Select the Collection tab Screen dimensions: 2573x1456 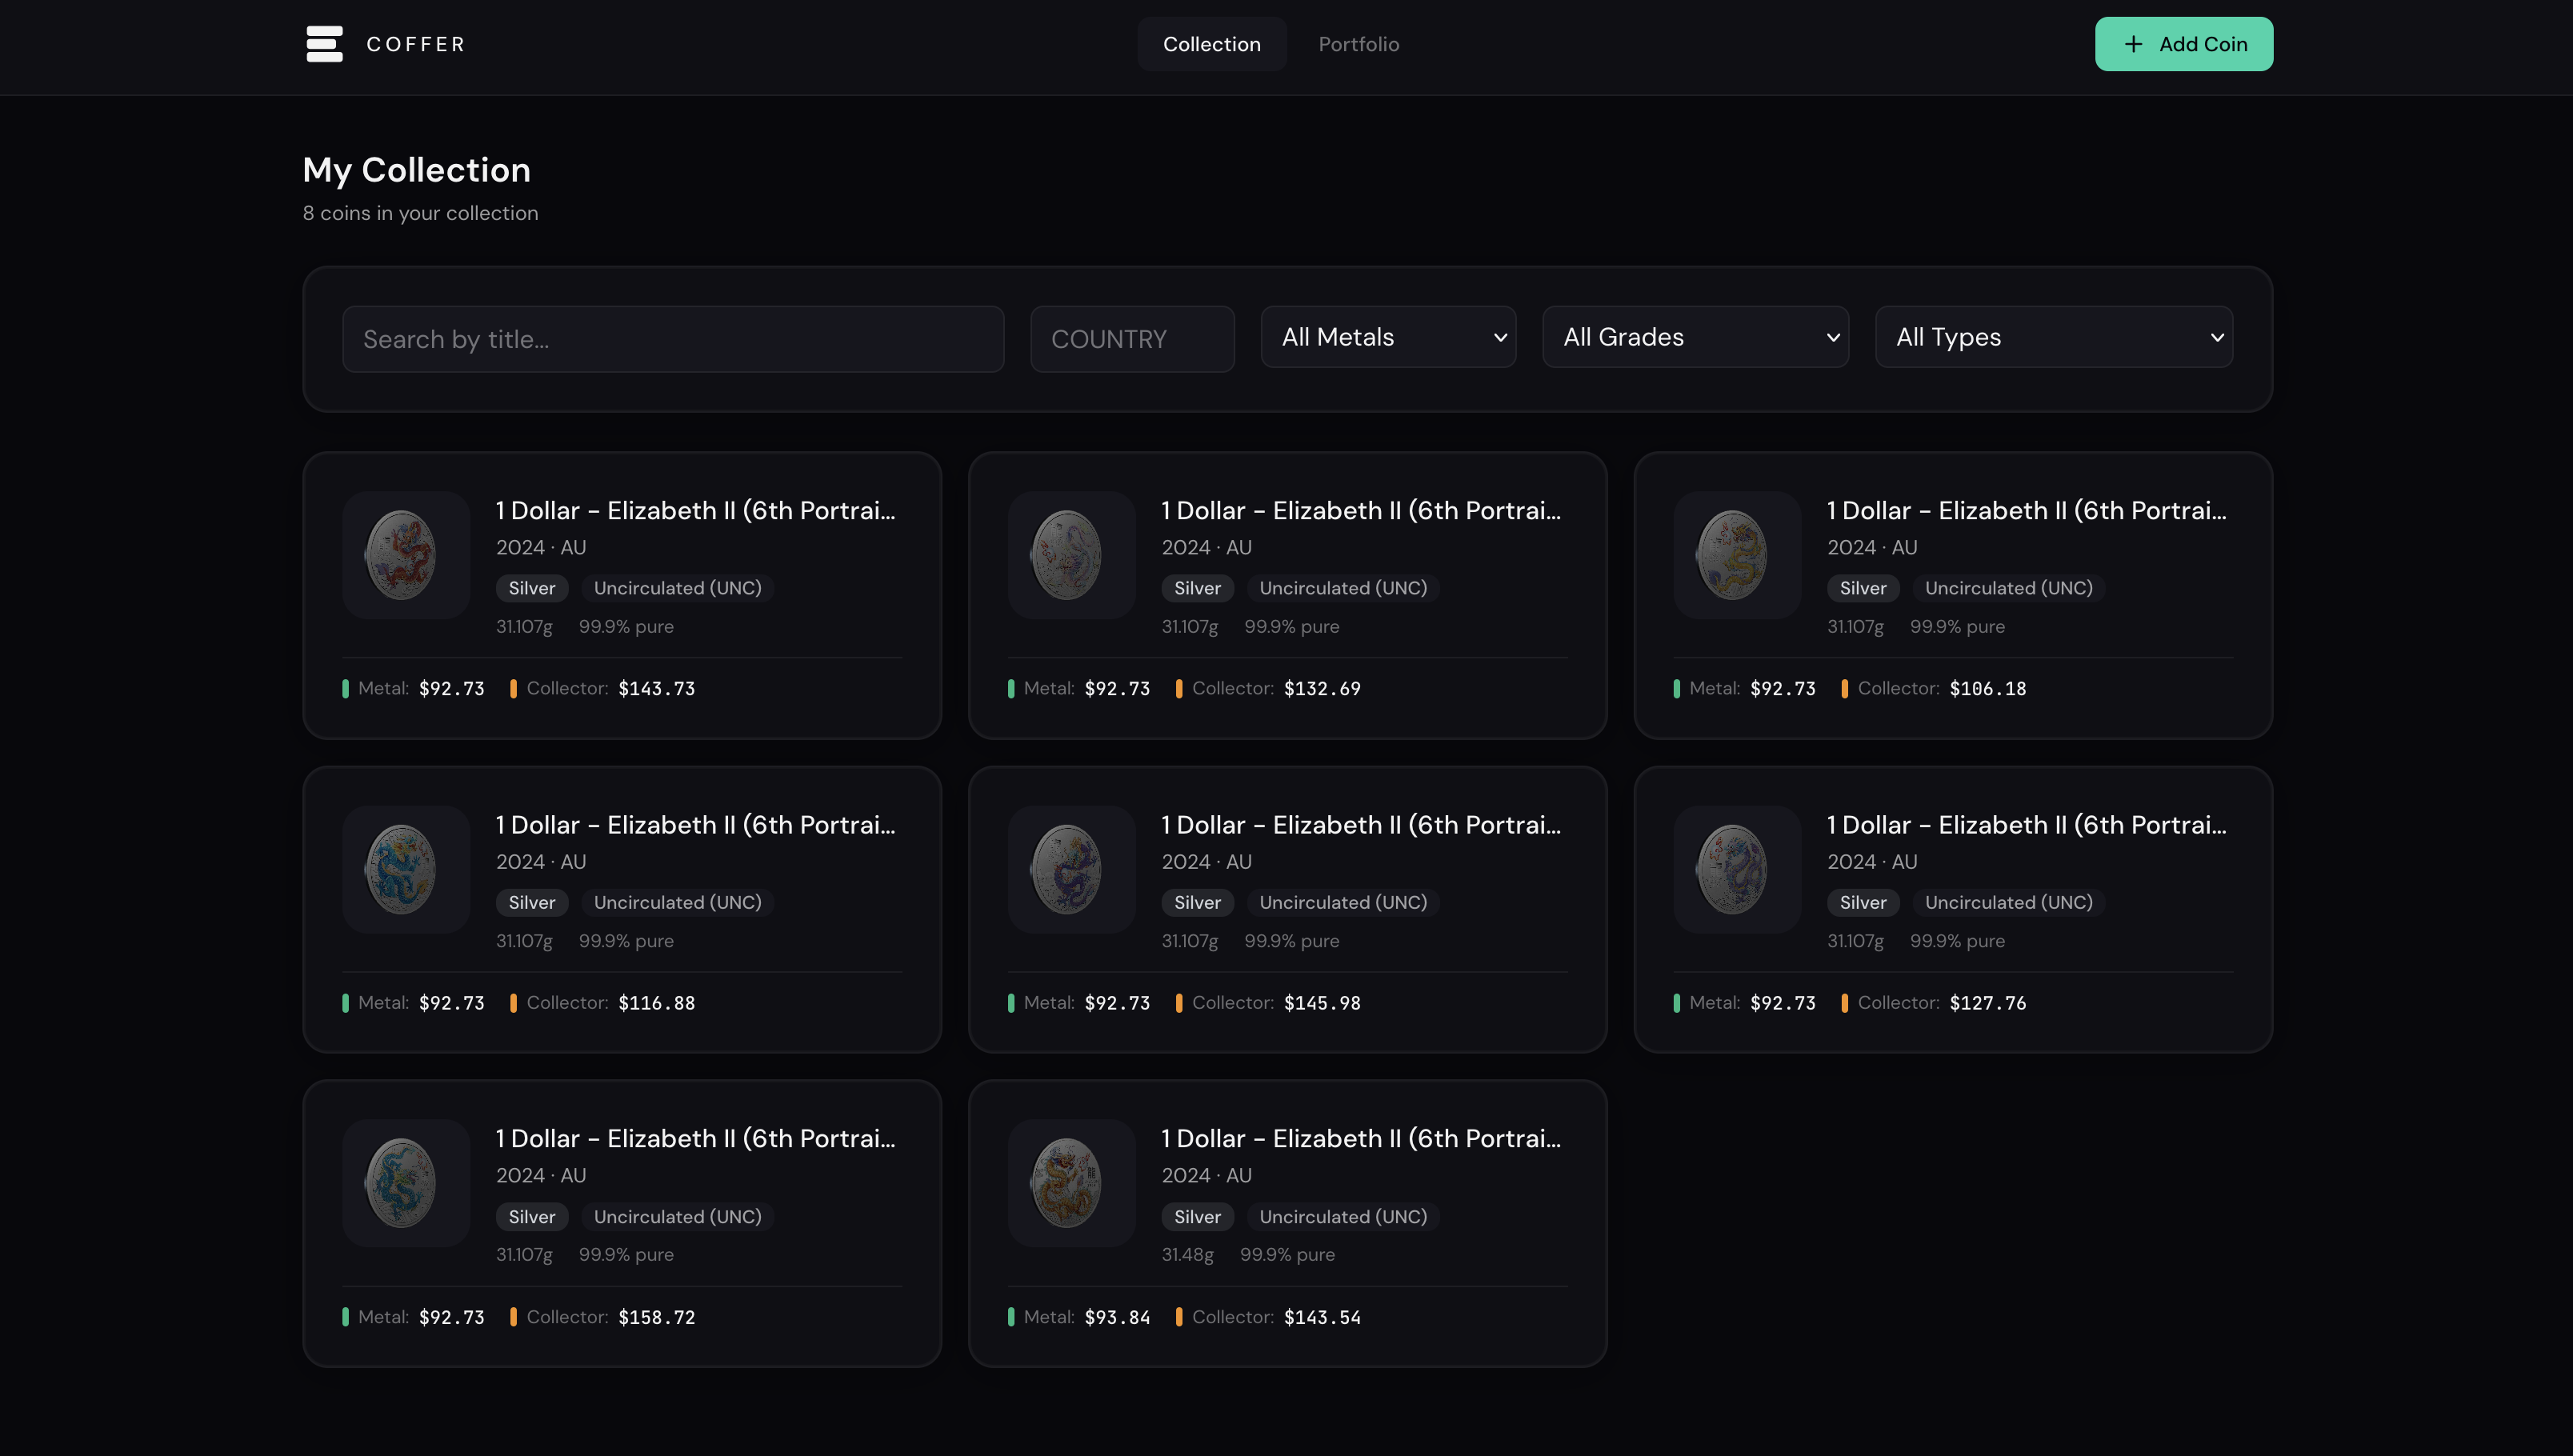[x=1212, y=44]
